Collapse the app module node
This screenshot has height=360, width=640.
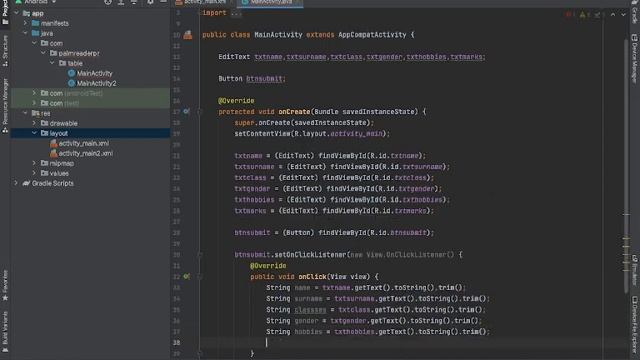point(16,13)
